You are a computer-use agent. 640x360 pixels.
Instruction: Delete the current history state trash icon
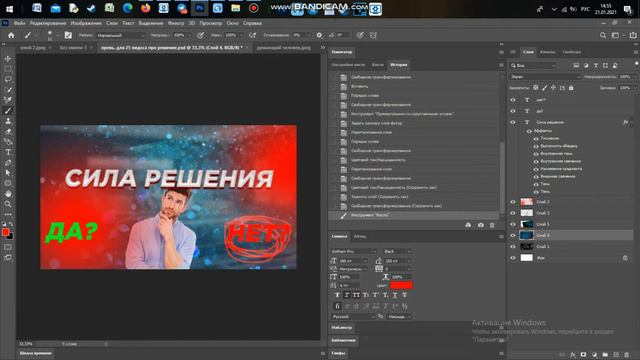pyautogui.click(x=492, y=225)
